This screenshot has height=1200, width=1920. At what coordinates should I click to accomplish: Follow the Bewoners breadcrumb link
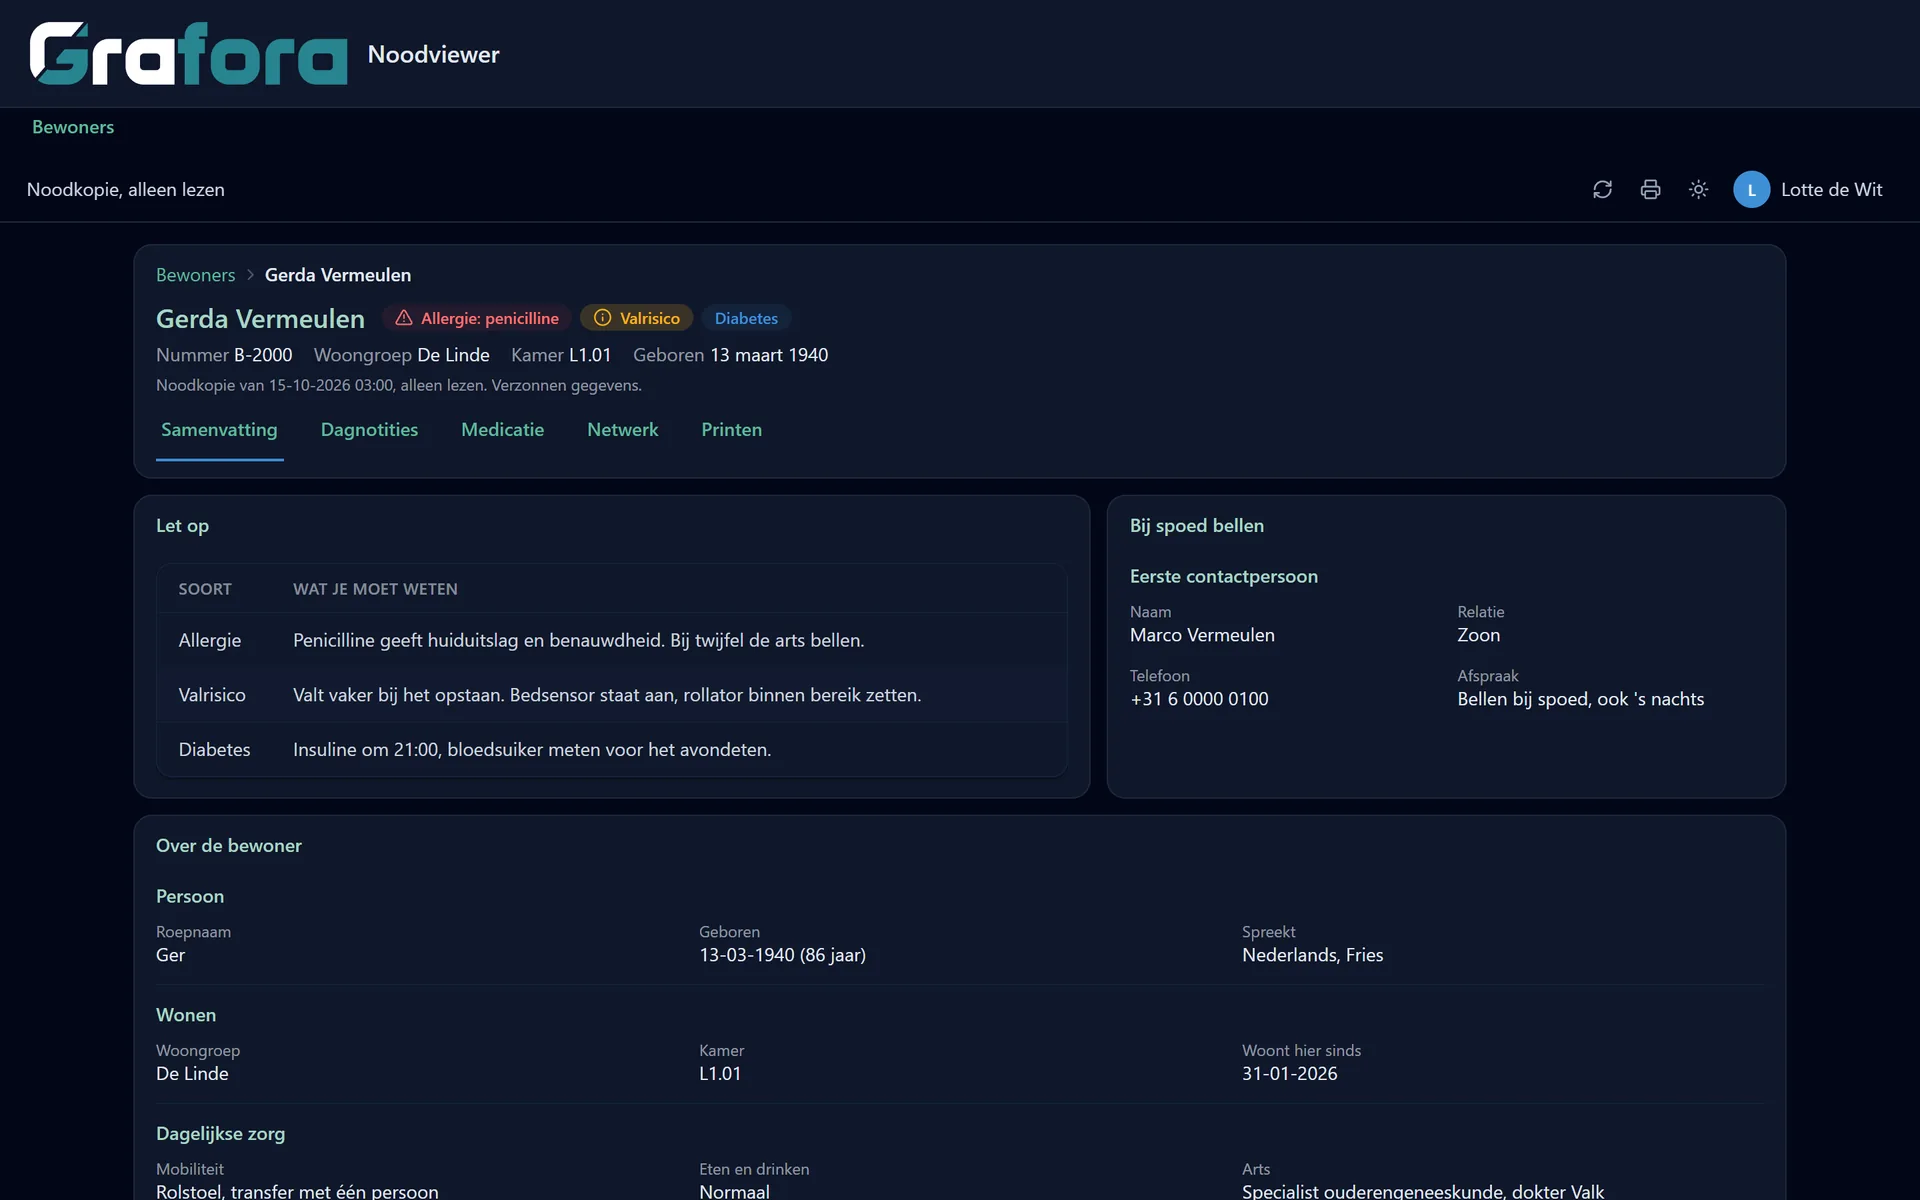point(196,275)
